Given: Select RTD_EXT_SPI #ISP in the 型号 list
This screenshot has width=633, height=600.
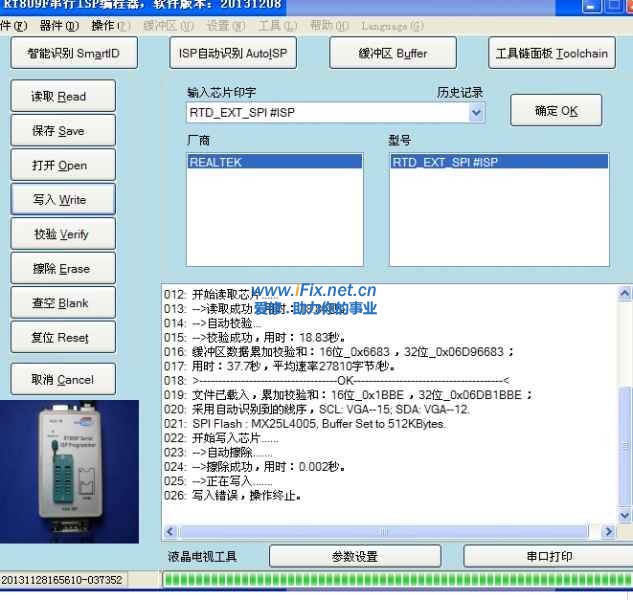Looking at the screenshot, I should tap(499, 162).
